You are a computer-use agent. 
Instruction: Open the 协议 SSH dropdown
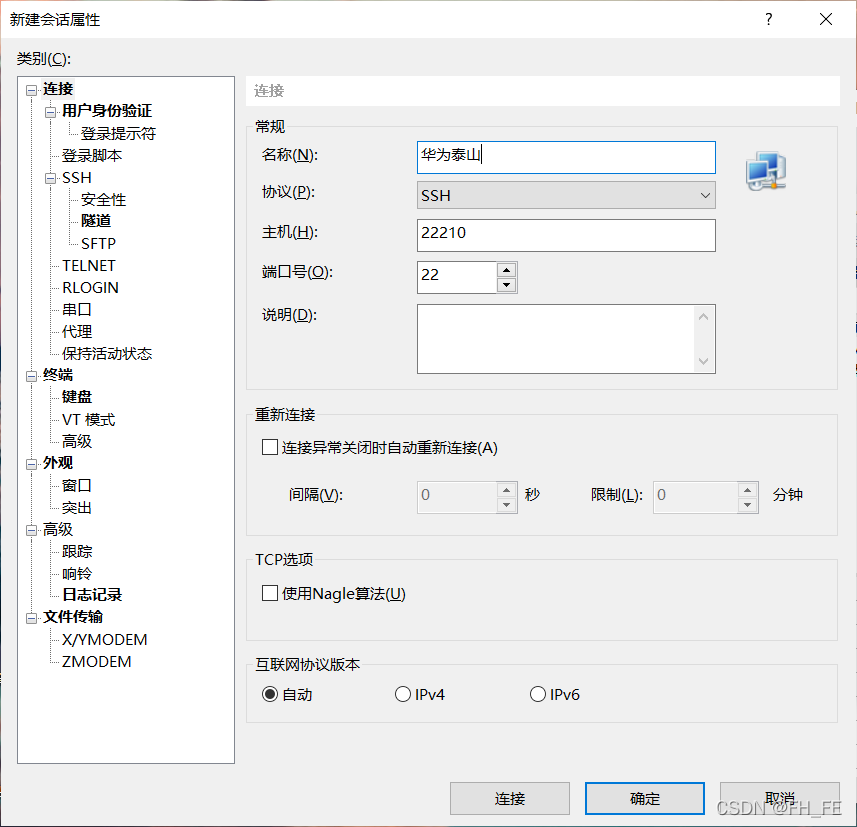pyautogui.click(x=566, y=195)
